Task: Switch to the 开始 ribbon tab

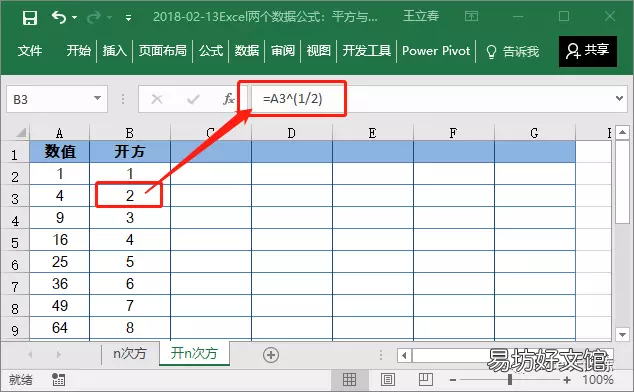Action: click(x=78, y=51)
